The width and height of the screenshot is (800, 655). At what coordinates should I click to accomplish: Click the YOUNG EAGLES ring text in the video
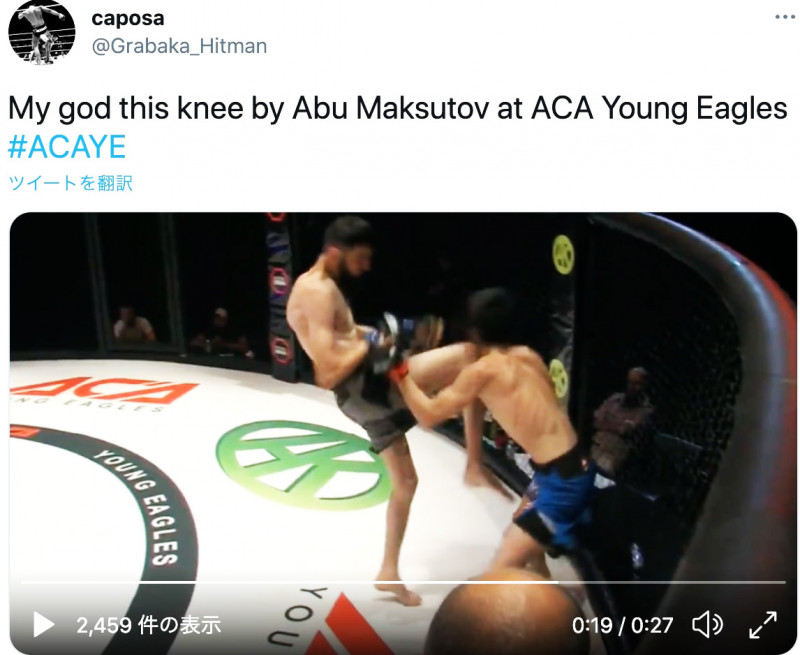coord(140,500)
